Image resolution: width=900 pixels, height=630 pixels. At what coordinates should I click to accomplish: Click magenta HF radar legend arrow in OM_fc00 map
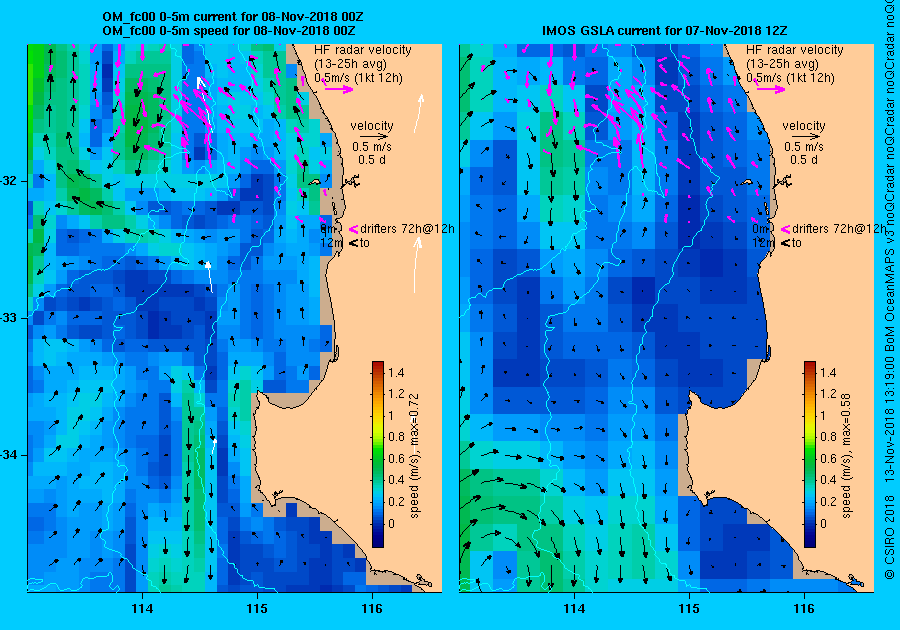click(339, 89)
